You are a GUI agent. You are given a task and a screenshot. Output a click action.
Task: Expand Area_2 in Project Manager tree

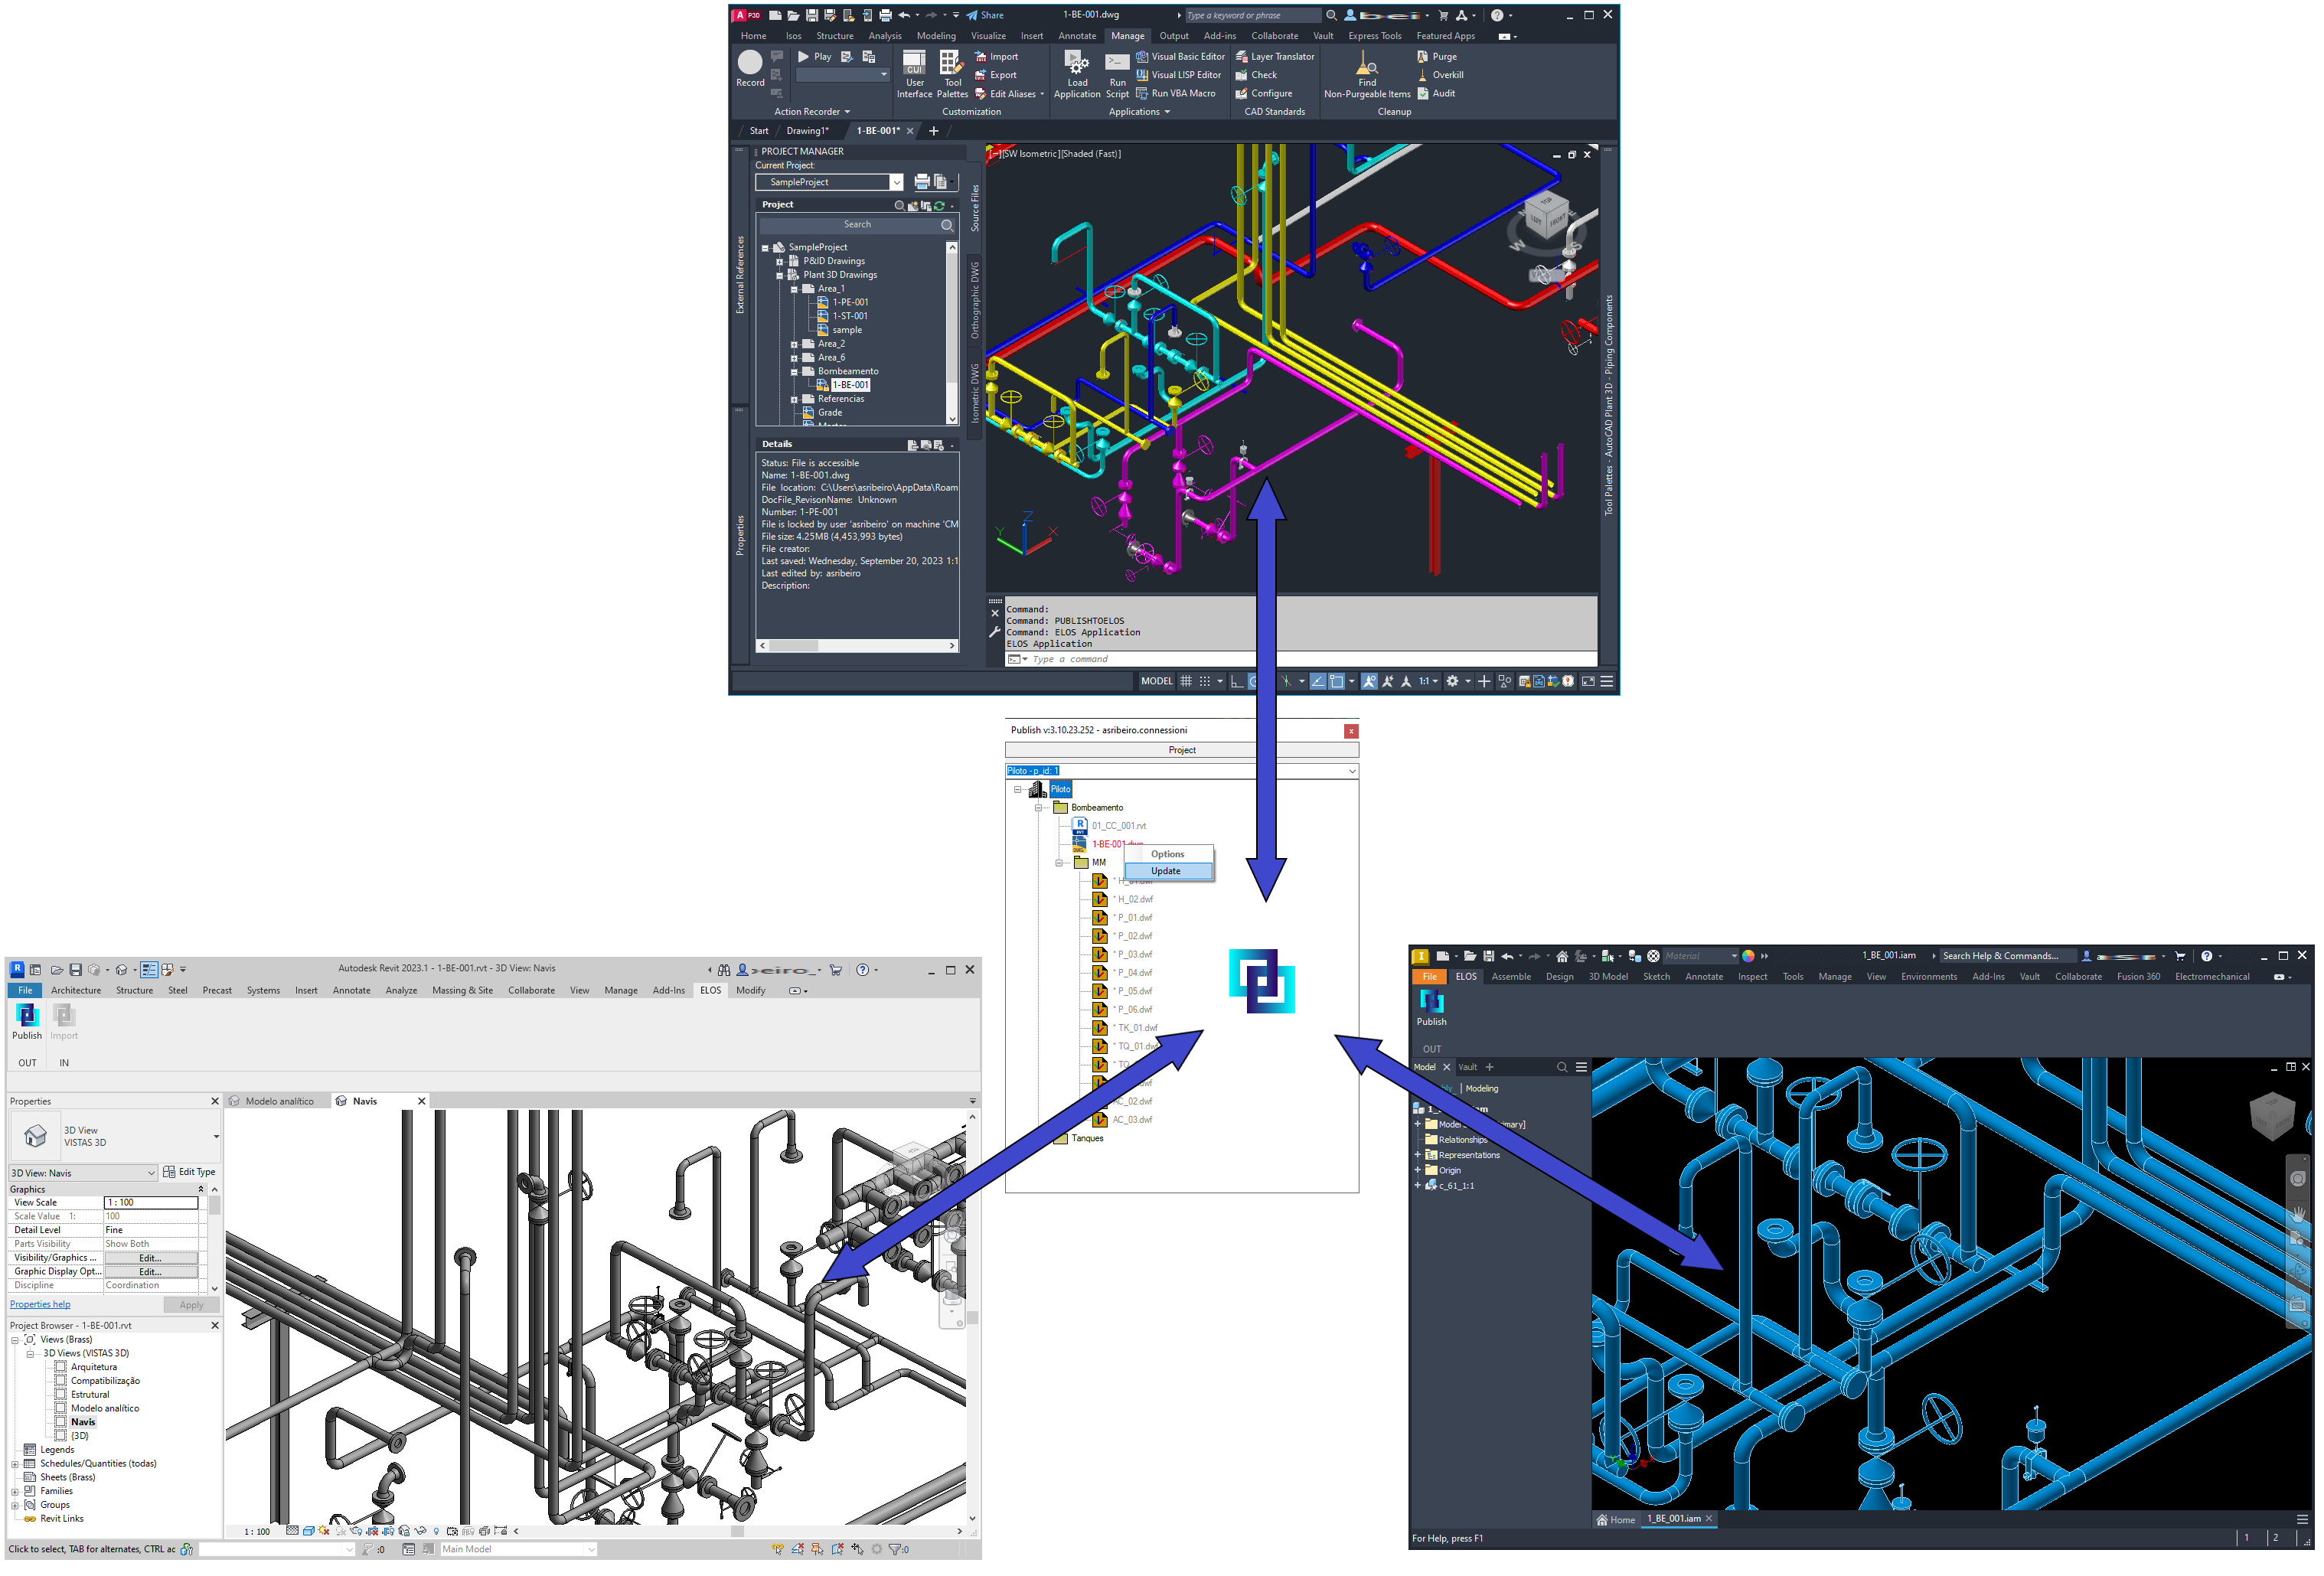(794, 344)
